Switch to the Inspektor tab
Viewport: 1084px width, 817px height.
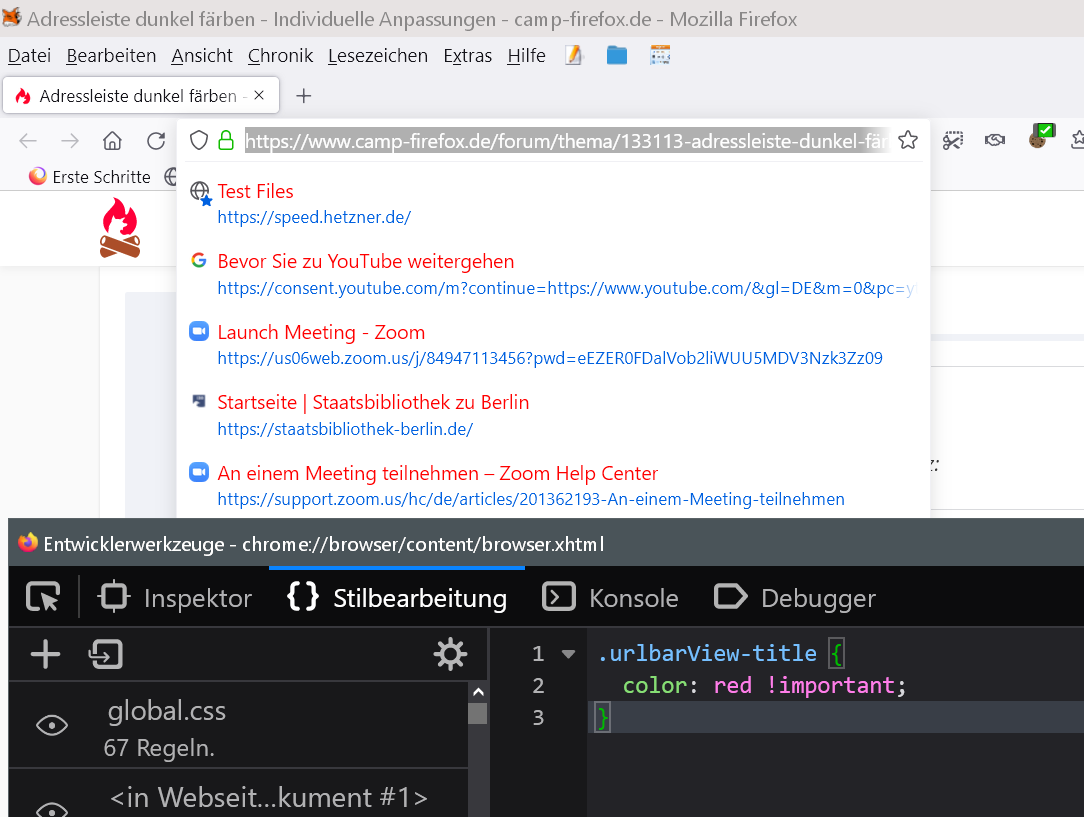tap(175, 598)
